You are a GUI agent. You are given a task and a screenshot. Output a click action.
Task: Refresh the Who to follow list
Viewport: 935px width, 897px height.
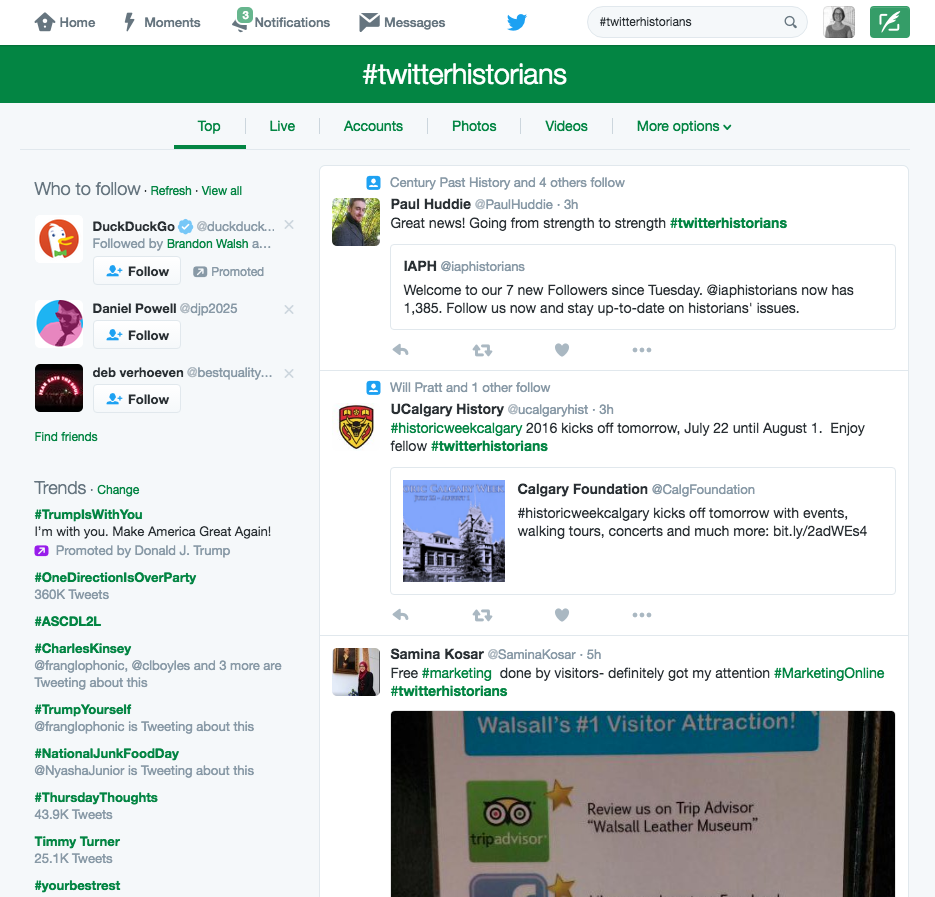pyautogui.click(x=171, y=191)
